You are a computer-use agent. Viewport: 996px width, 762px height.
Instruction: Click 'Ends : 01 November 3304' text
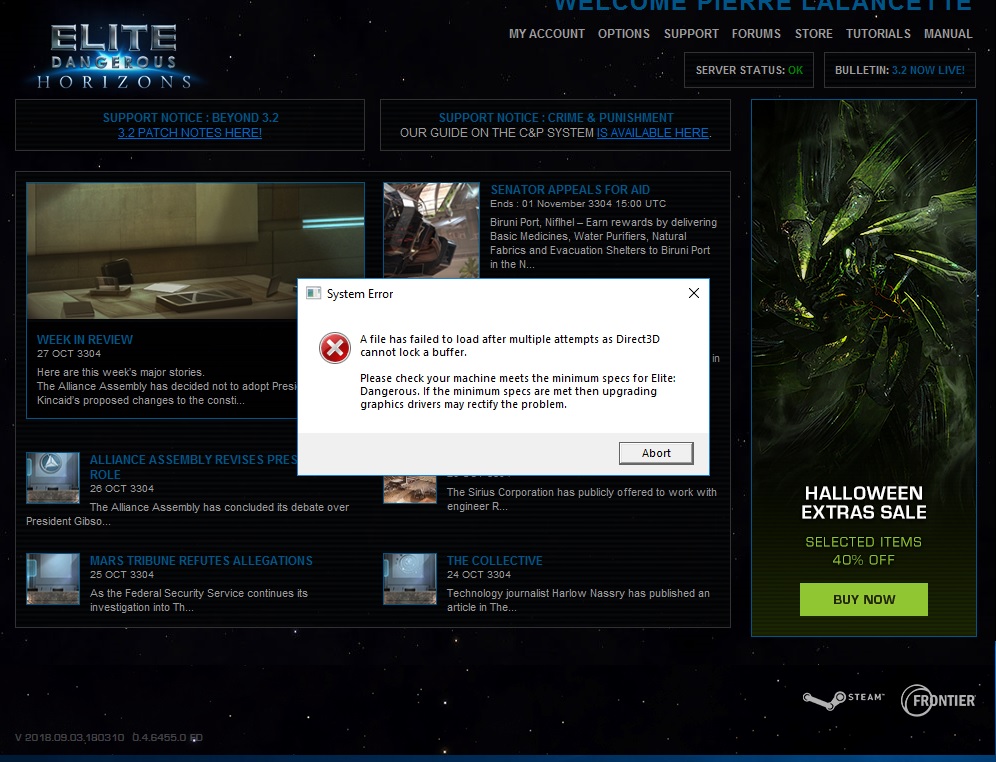tap(578, 204)
